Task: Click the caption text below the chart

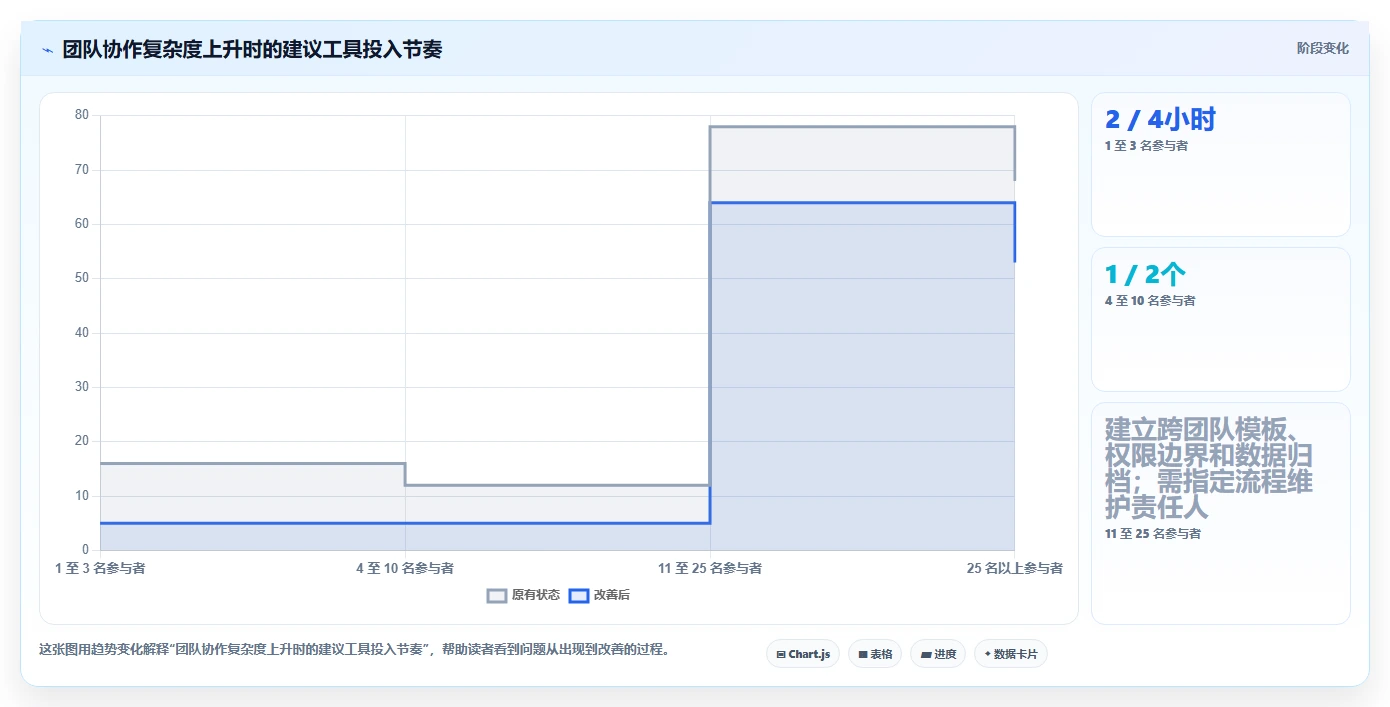Action: point(354,649)
